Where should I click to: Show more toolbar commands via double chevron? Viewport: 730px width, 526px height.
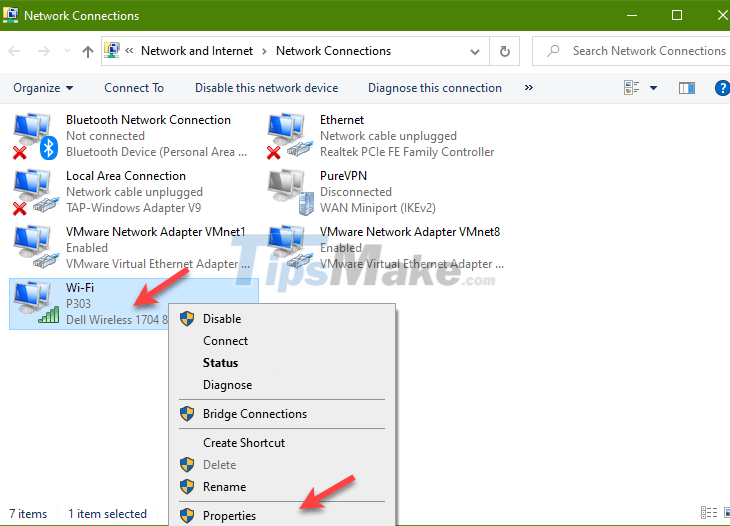tap(528, 88)
